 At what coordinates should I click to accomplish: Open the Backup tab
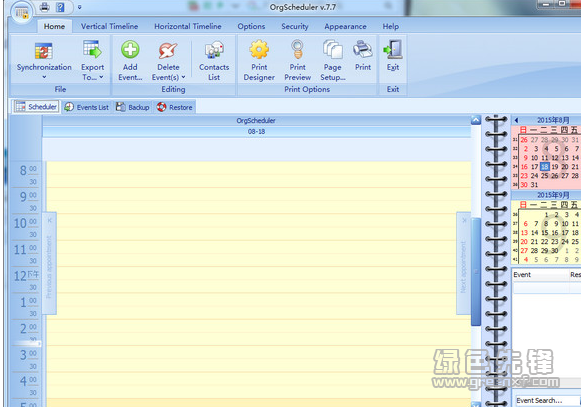click(x=133, y=107)
